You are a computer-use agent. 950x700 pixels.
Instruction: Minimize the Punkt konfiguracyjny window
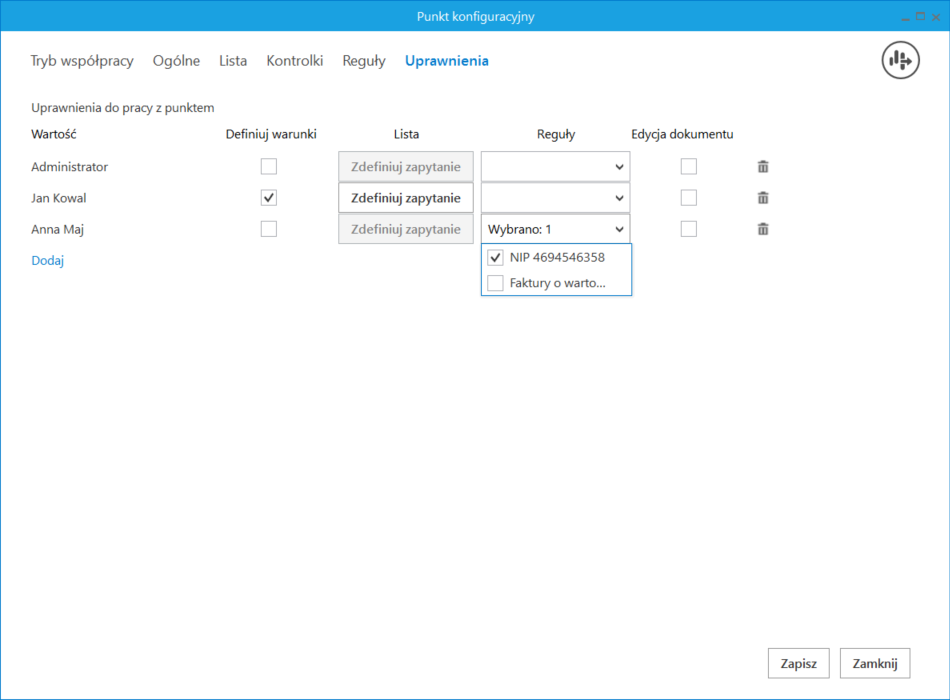905,17
